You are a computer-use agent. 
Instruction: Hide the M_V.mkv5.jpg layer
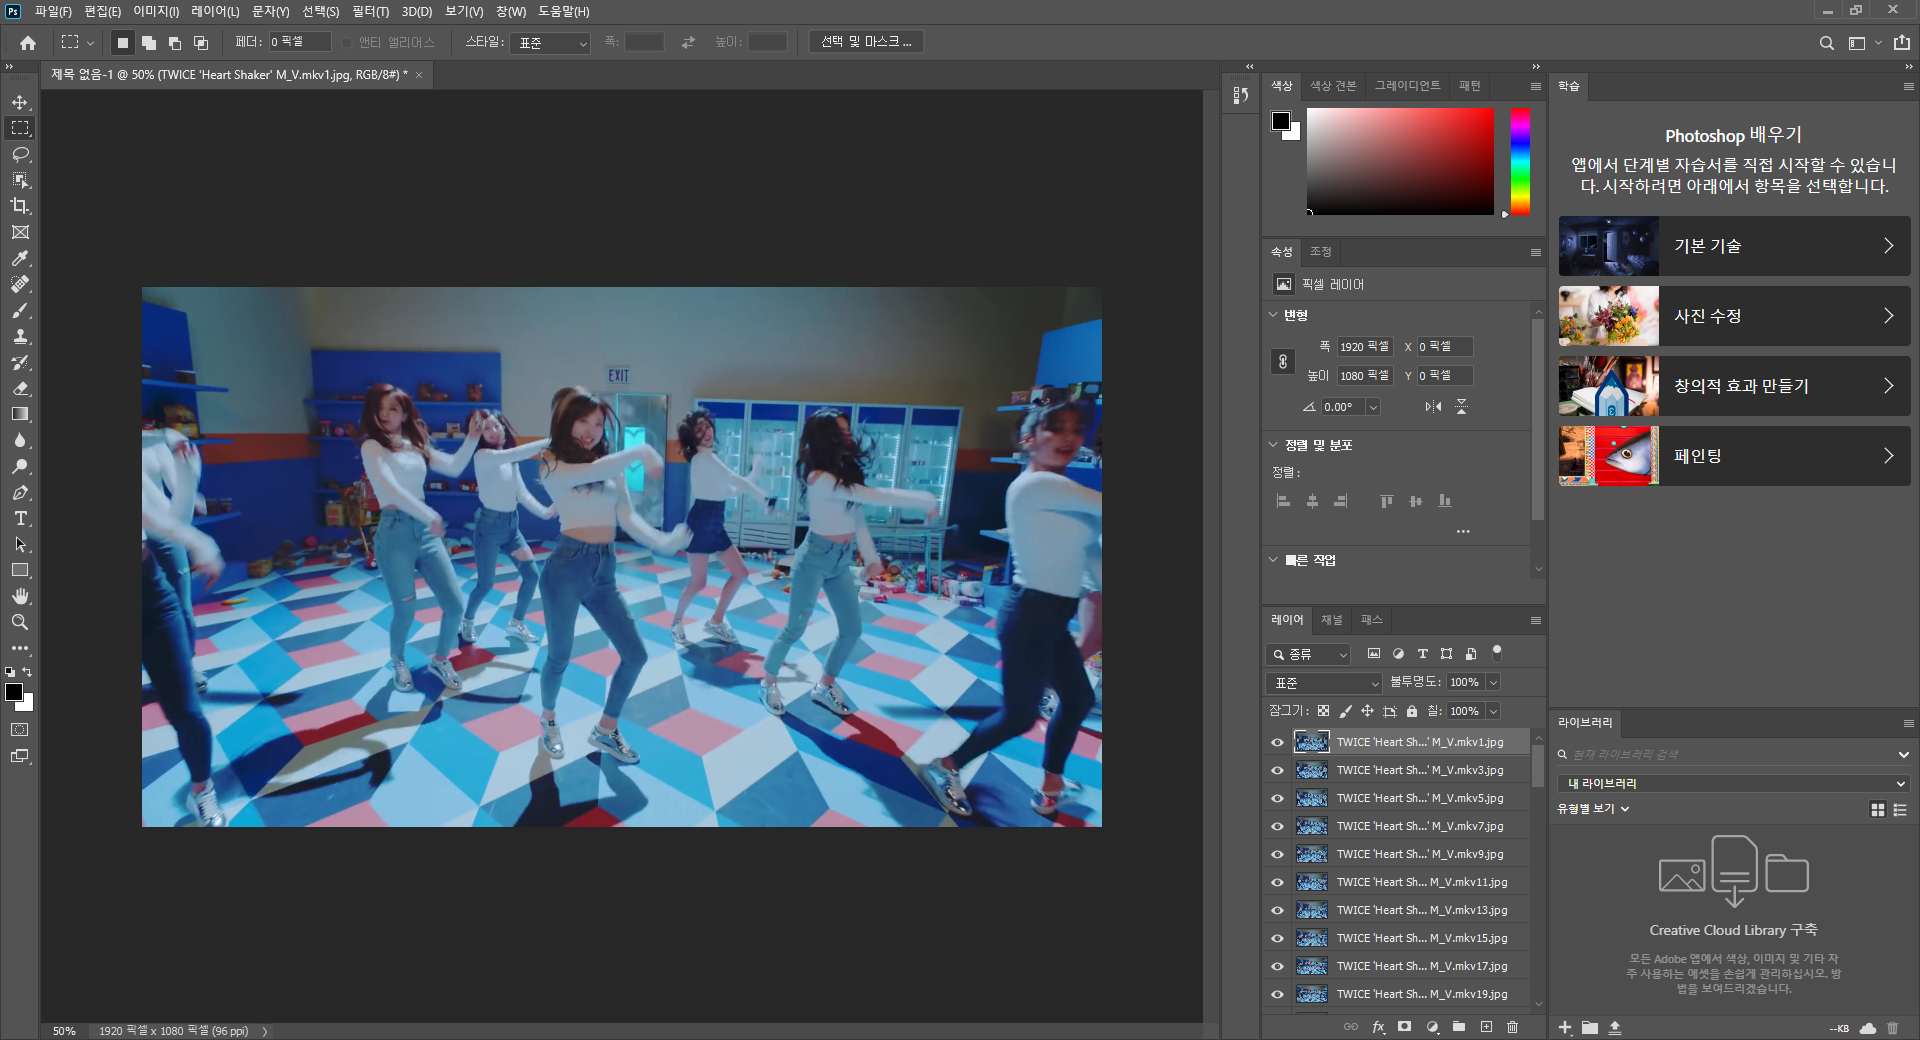pos(1277,798)
